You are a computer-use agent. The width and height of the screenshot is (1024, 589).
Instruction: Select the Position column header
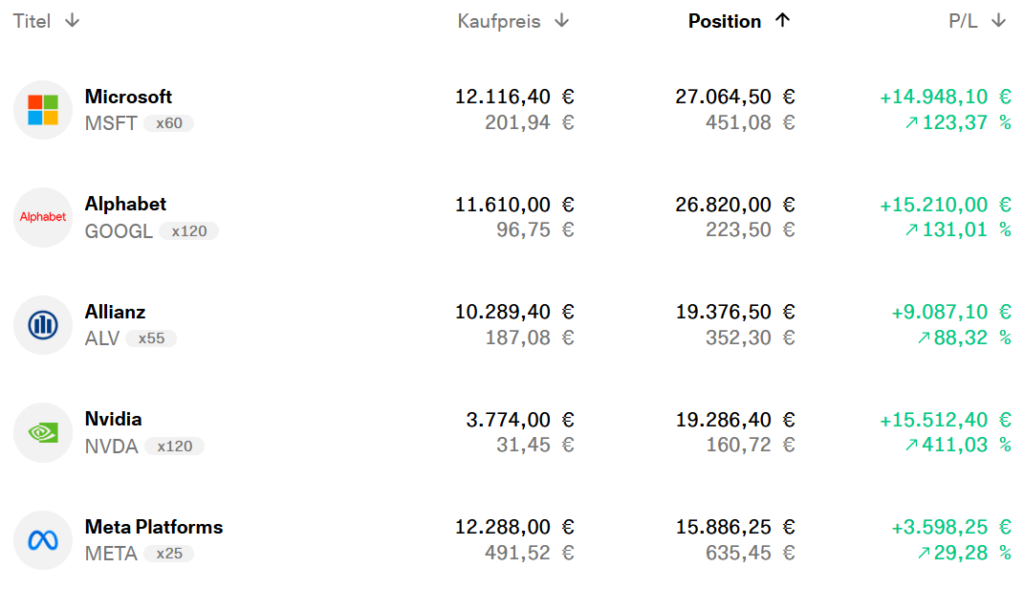pyautogui.click(x=724, y=21)
